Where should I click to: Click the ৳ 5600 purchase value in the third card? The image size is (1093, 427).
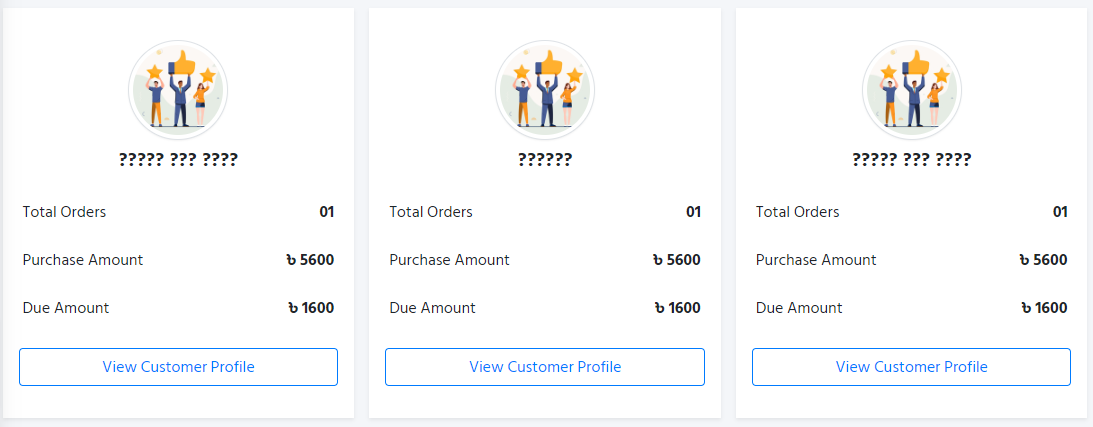(1043, 260)
